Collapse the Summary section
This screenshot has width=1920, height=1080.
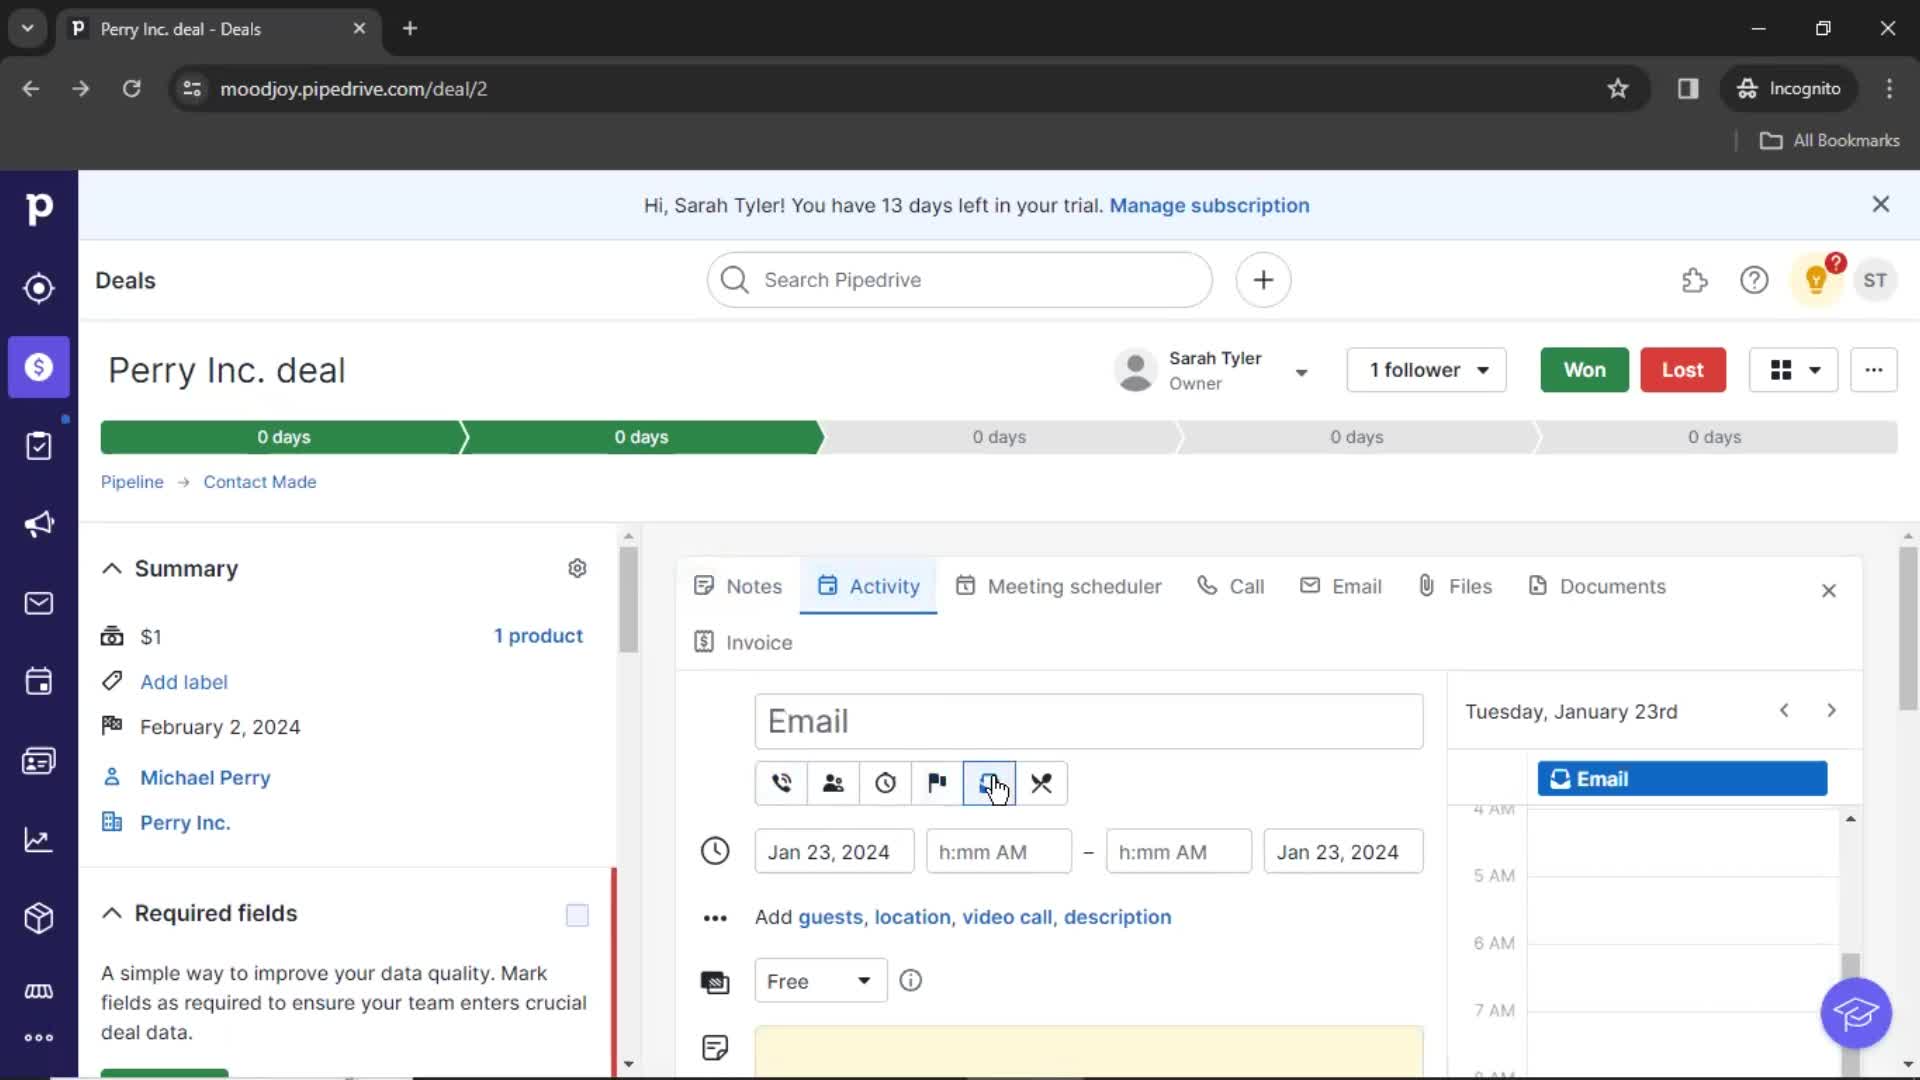[x=112, y=568]
